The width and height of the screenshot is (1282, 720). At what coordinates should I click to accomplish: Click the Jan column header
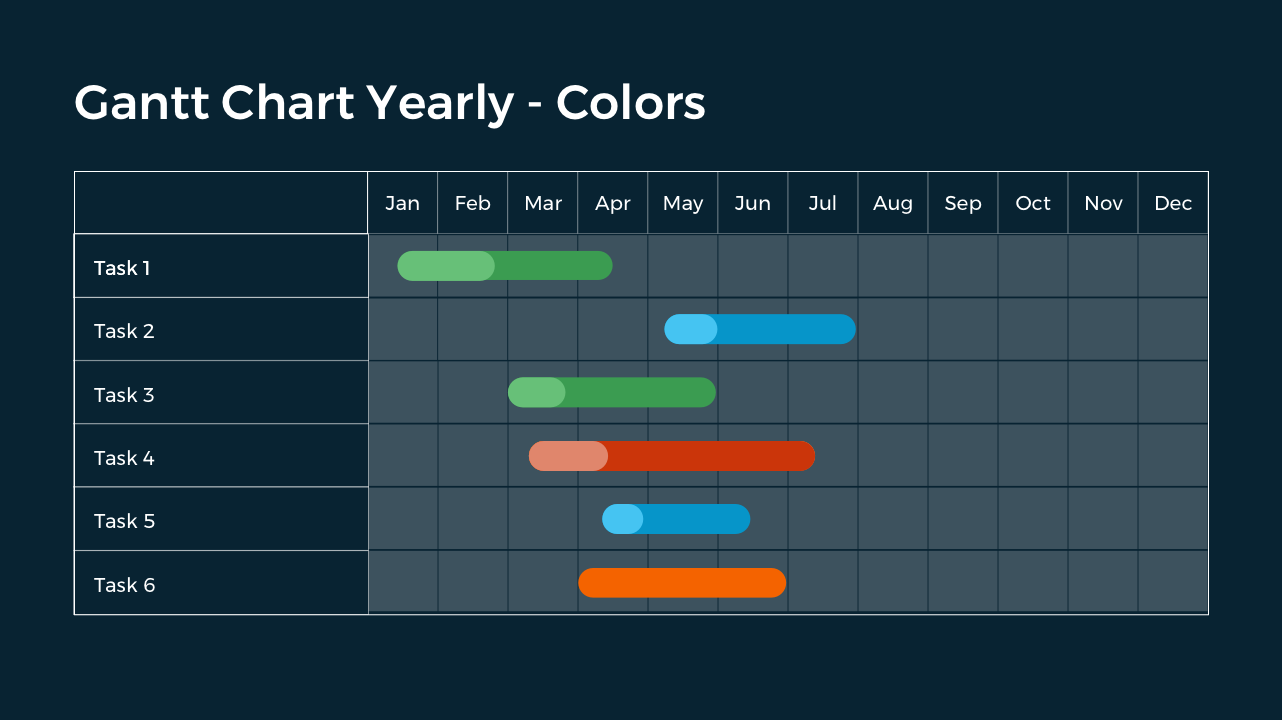click(403, 203)
